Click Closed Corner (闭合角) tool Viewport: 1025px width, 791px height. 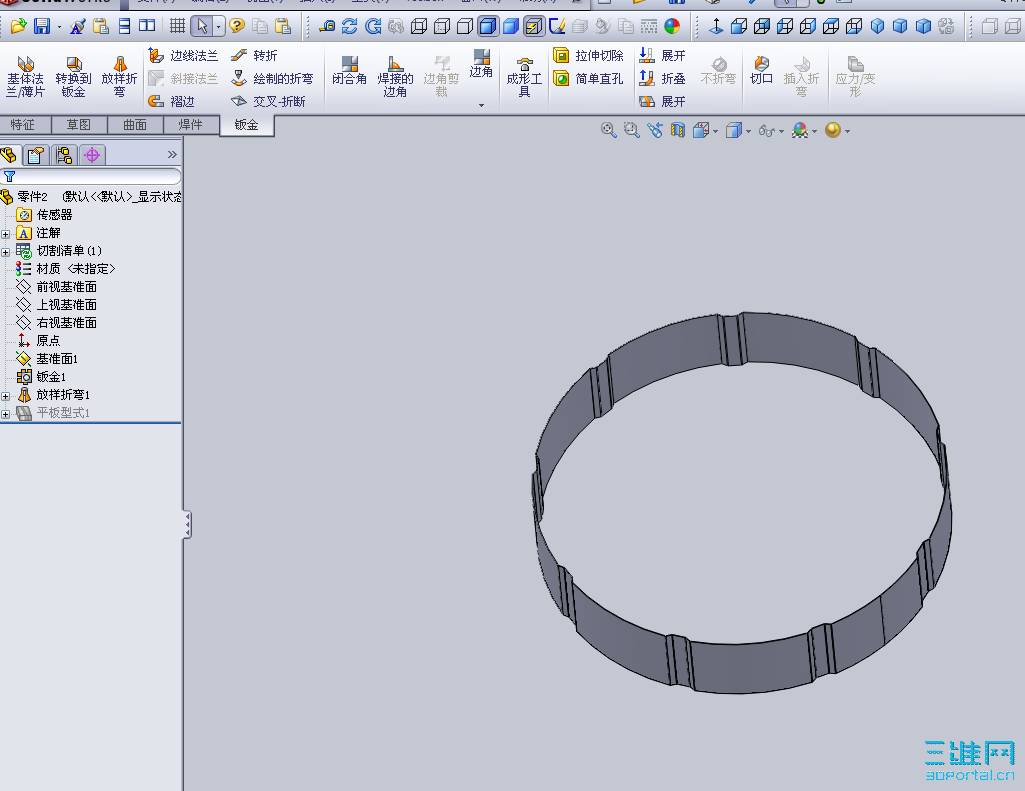[349, 71]
